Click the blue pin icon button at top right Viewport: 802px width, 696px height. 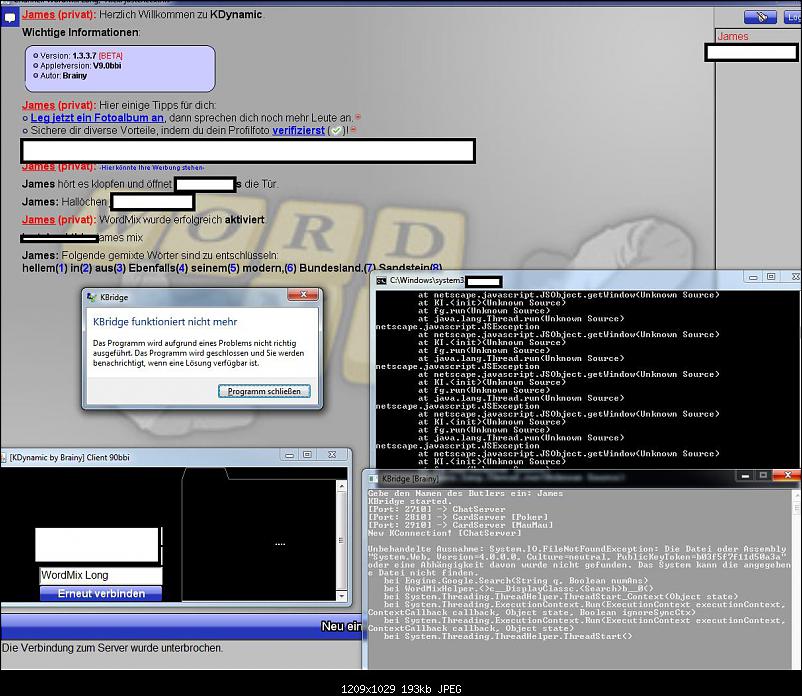[762, 17]
